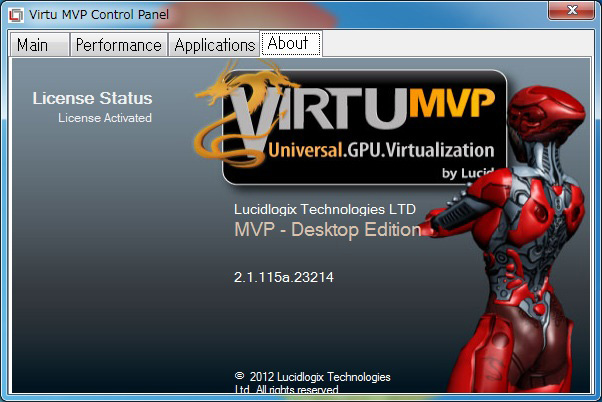Click the About tab
Image resolution: width=602 pixels, height=402 pixels.
click(291, 43)
